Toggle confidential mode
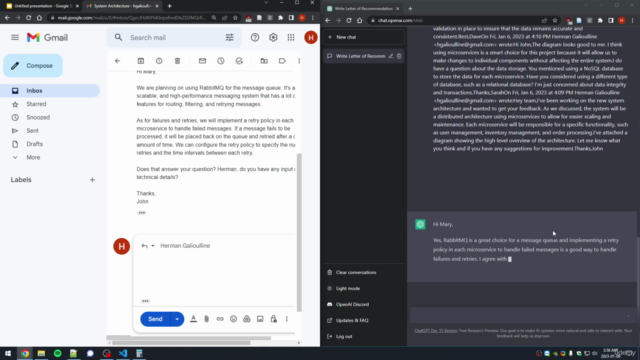This screenshot has width=640, height=360. [x=273, y=319]
